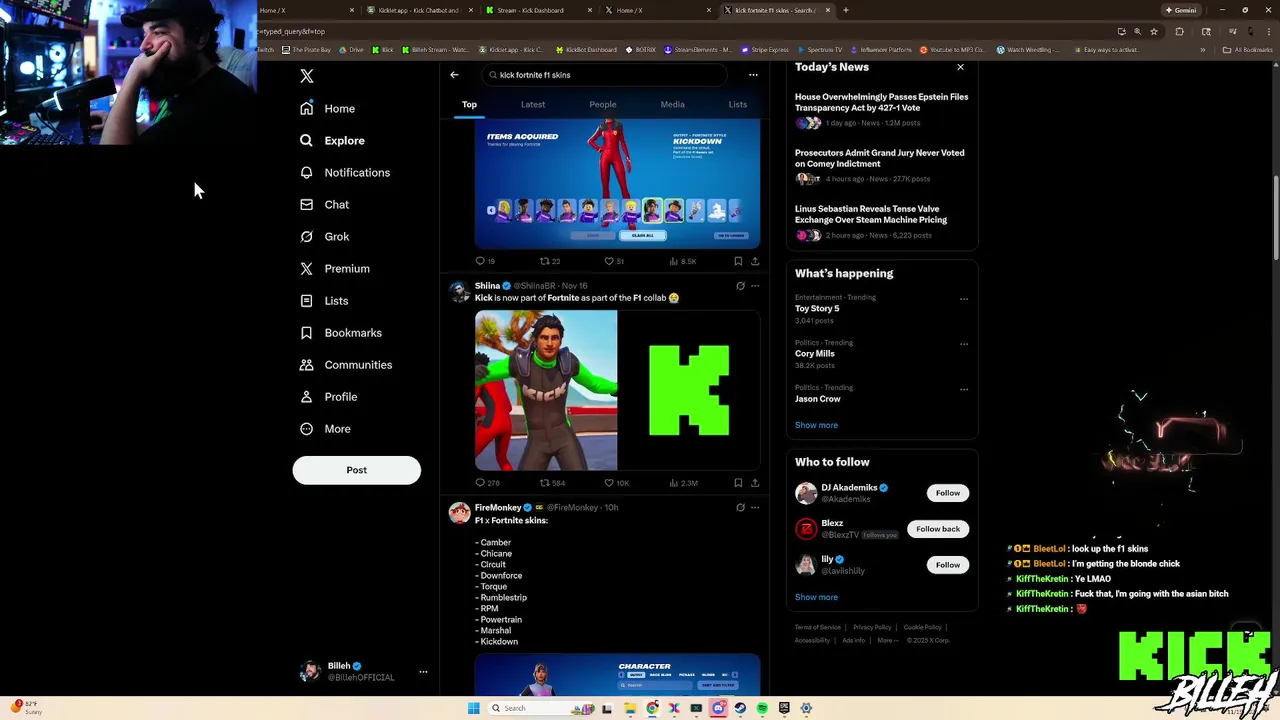Show more under Who to follow
This screenshot has height=720, width=1280.
point(816,597)
